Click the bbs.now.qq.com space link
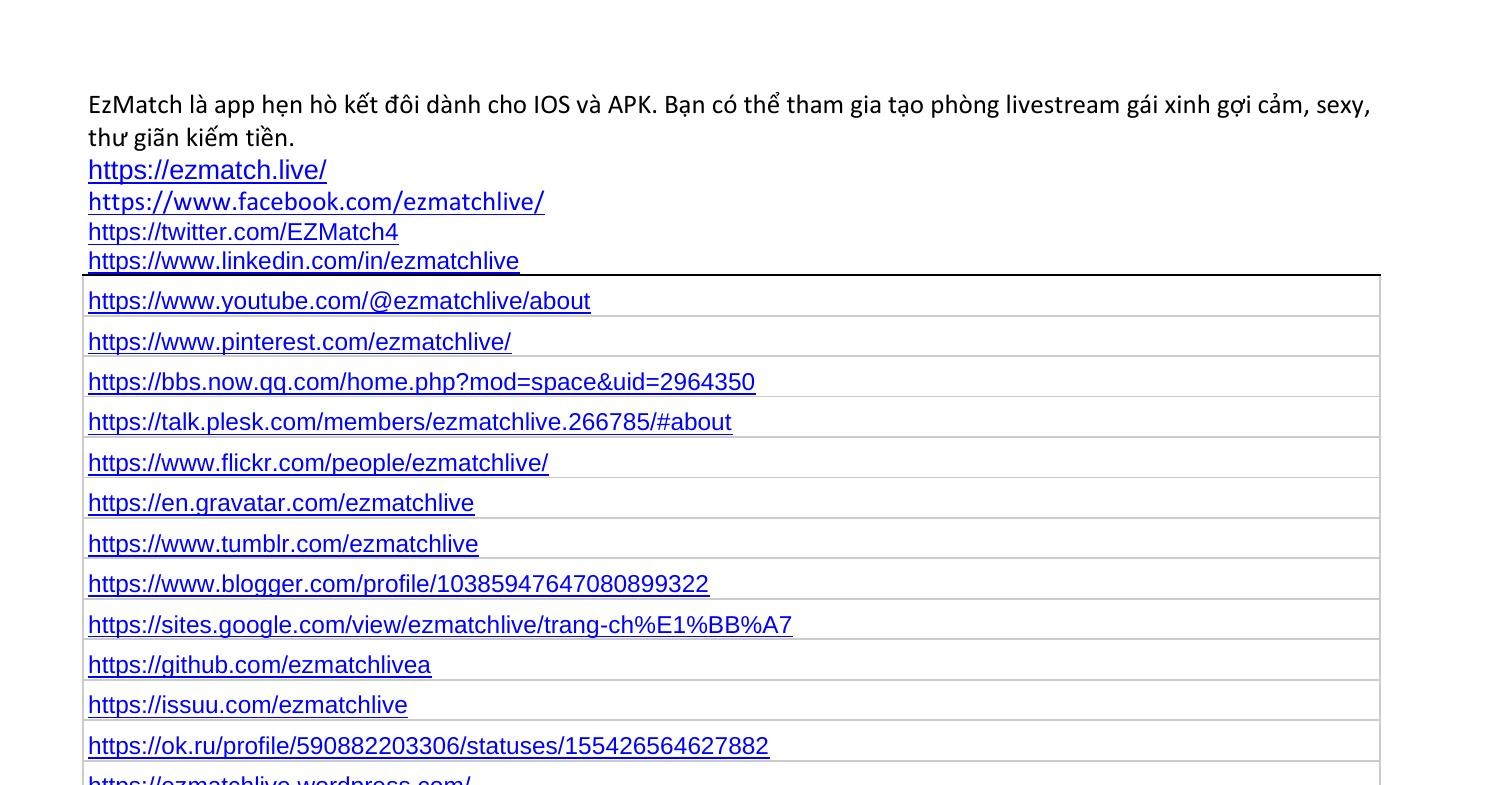 pos(421,382)
